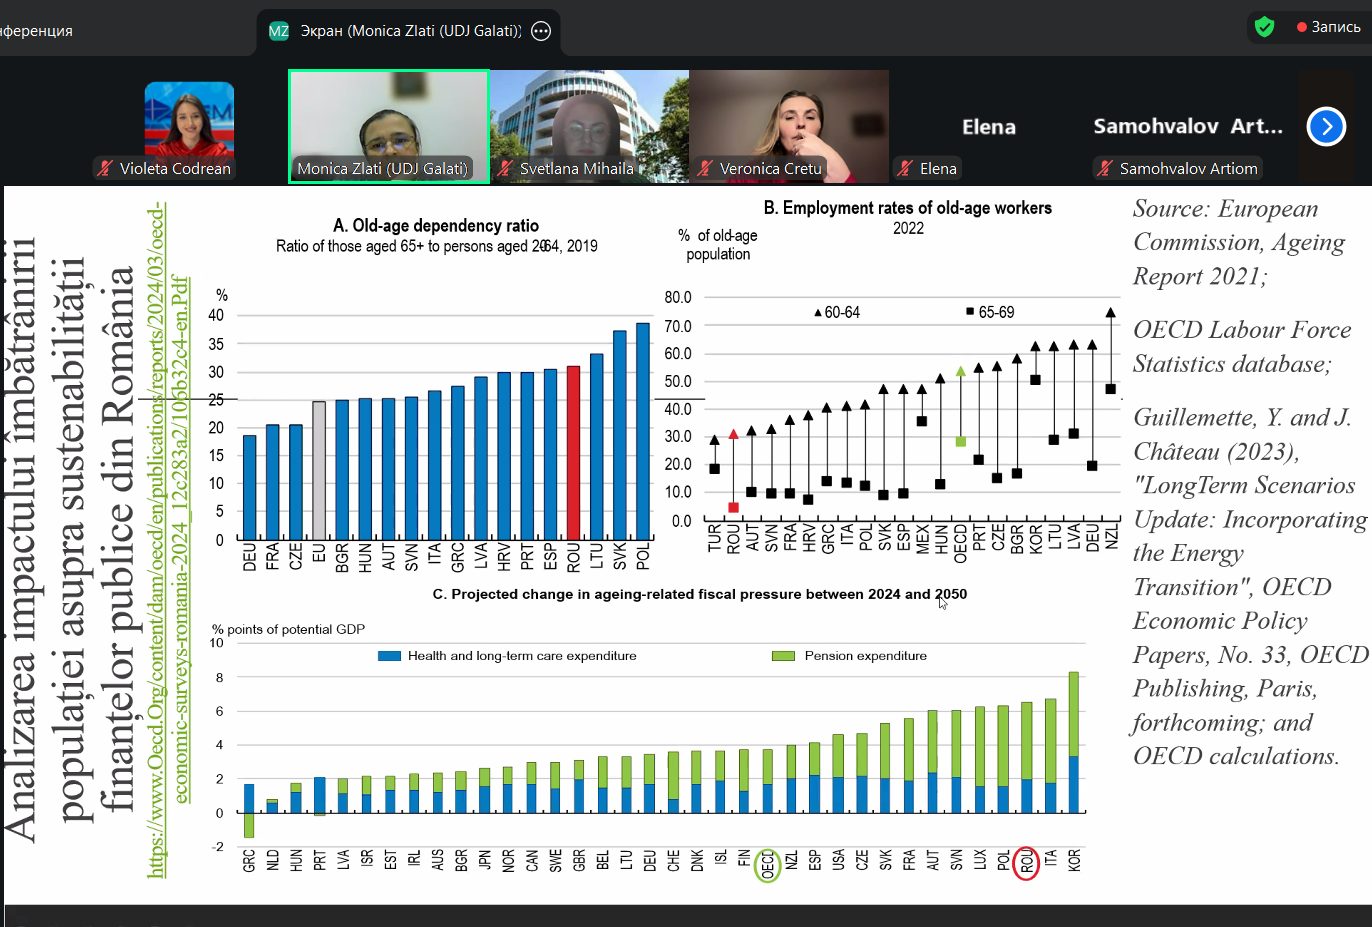Click Veronica Cretu's muted microphone icon
Image resolution: width=1372 pixels, height=927 pixels.
click(705, 168)
